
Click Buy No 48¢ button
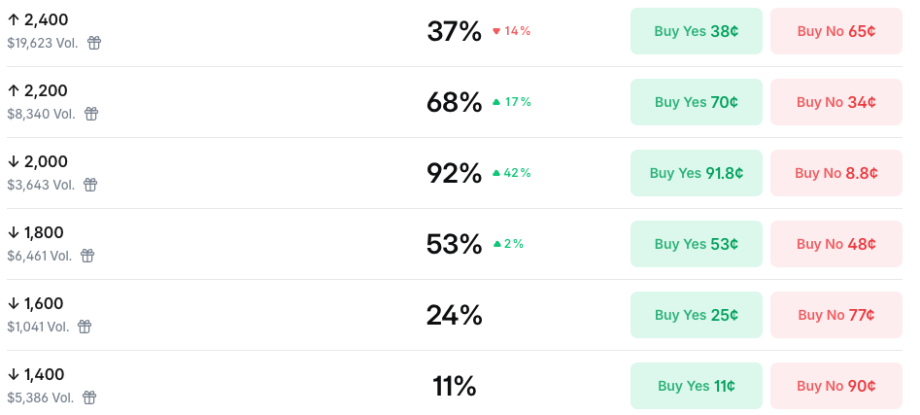[x=836, y=244]
